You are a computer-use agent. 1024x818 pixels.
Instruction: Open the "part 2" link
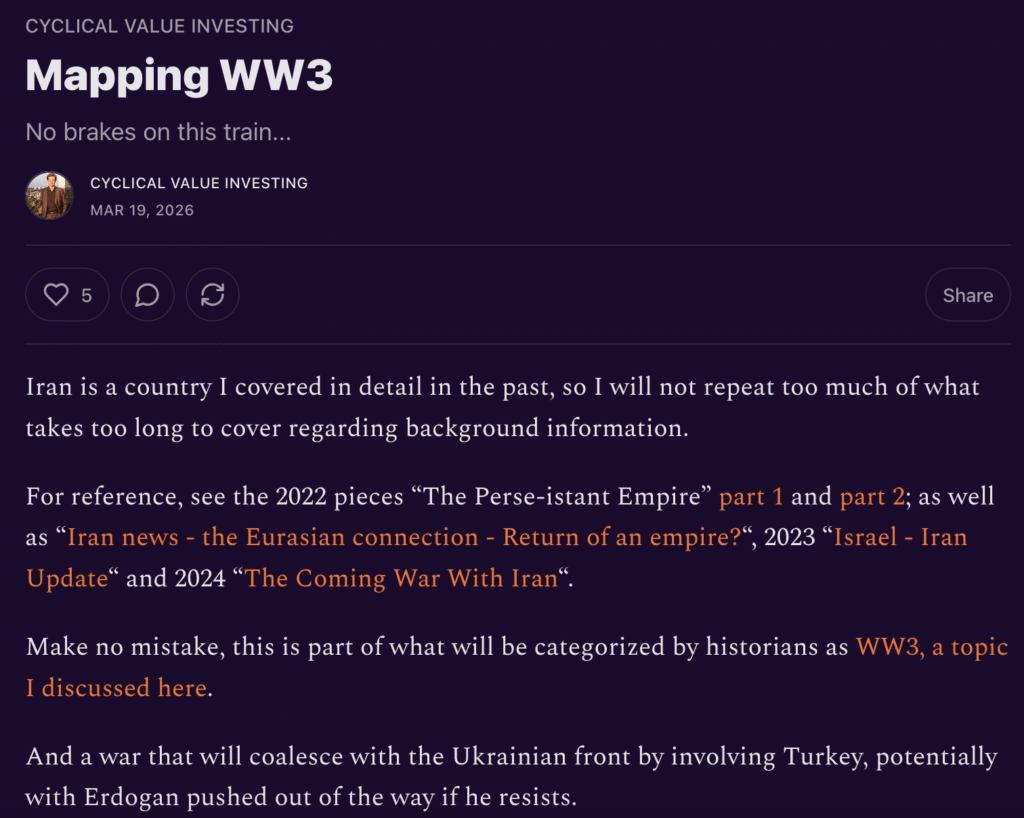tap(872, 497)
